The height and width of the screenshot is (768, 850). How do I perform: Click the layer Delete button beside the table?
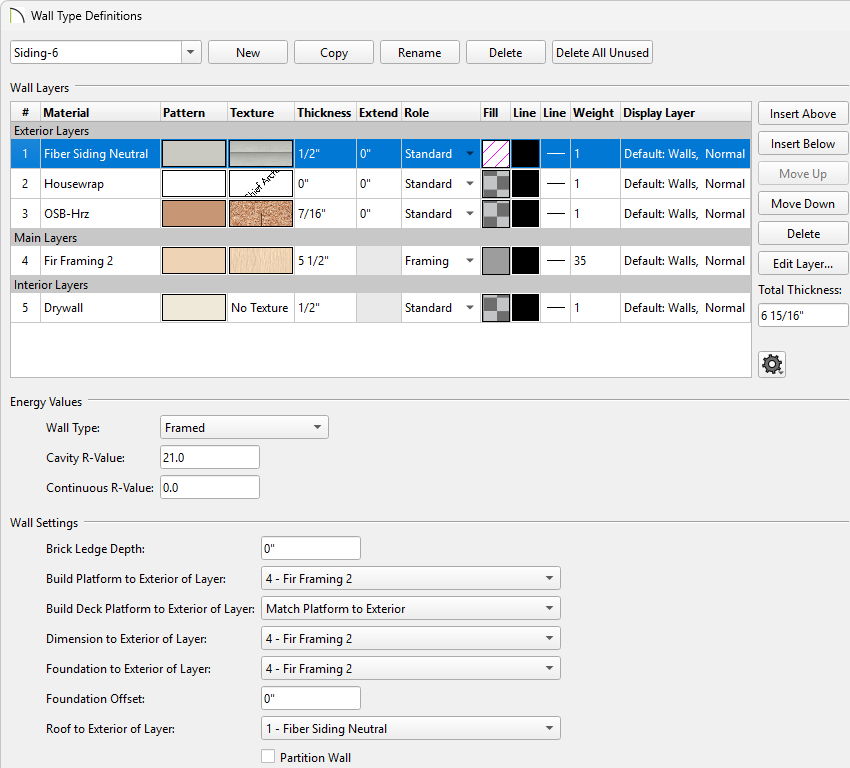tap(803, 234)
